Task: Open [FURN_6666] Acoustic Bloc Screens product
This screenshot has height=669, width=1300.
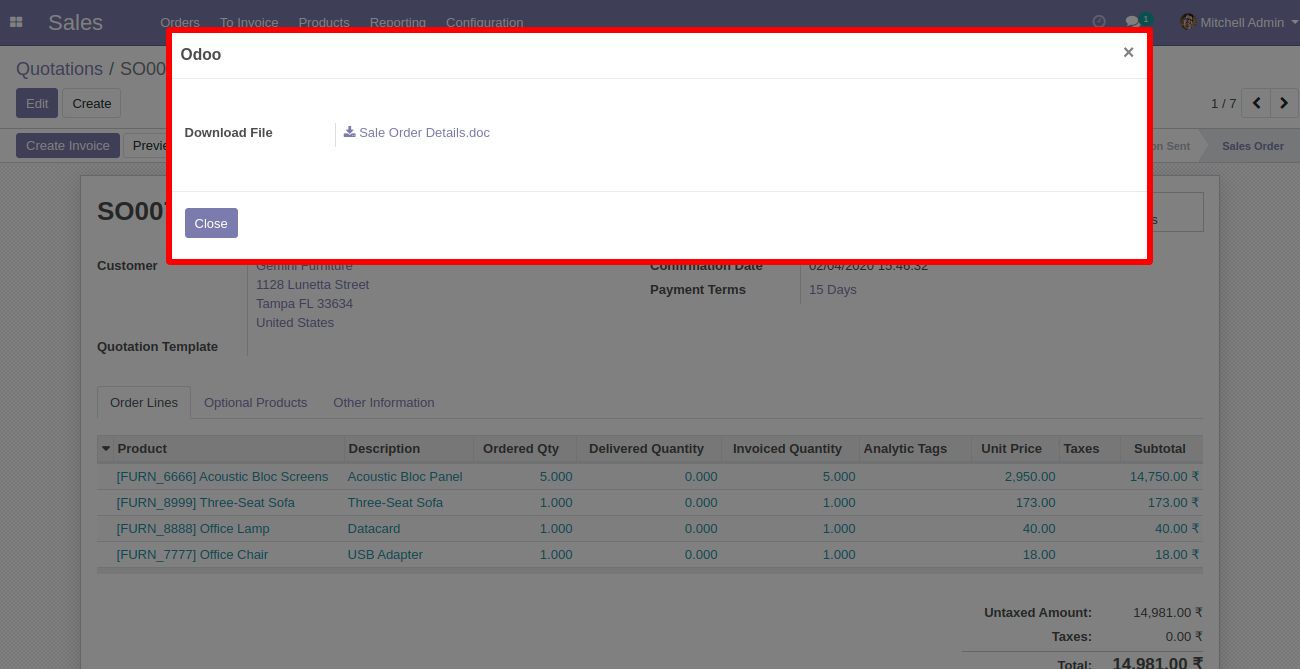Action: tap(222, 477)
